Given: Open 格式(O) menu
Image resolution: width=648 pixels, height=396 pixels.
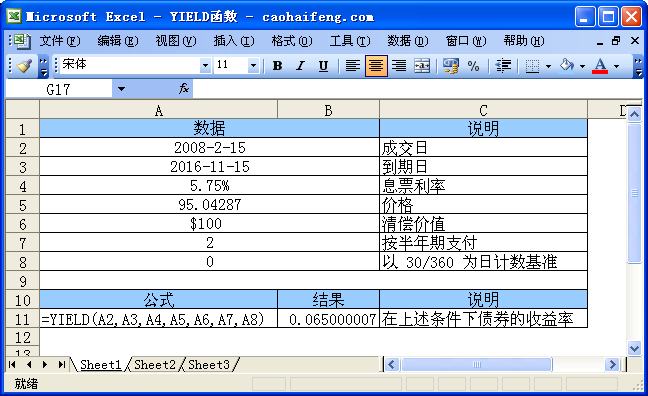Looking at the screenshot, I should (292, 41).
